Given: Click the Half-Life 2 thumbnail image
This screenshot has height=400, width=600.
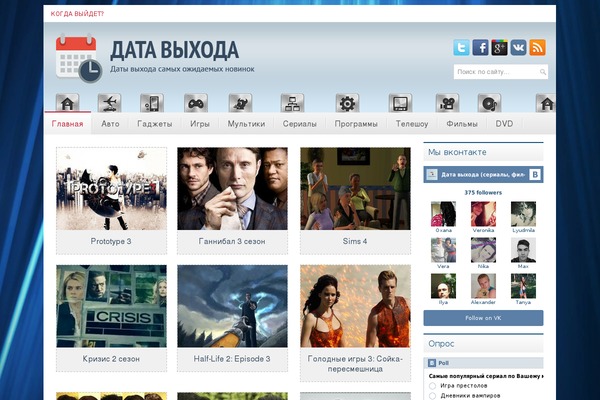Looking at the screenshot, I should click(x=232, y=306).
